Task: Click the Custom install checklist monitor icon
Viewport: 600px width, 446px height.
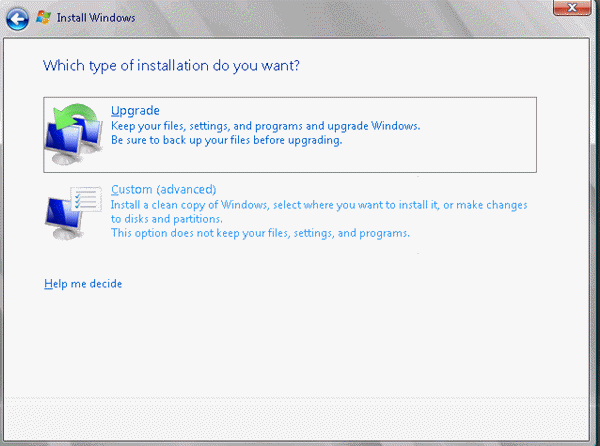Action: [x=73, y=213]
